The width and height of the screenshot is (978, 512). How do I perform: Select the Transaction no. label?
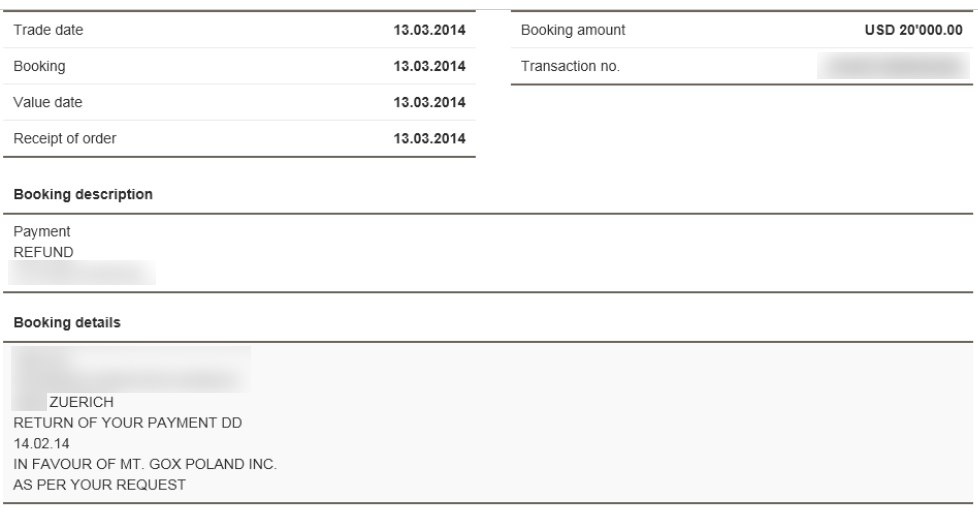pyautogui.click(x=570, y=66)
